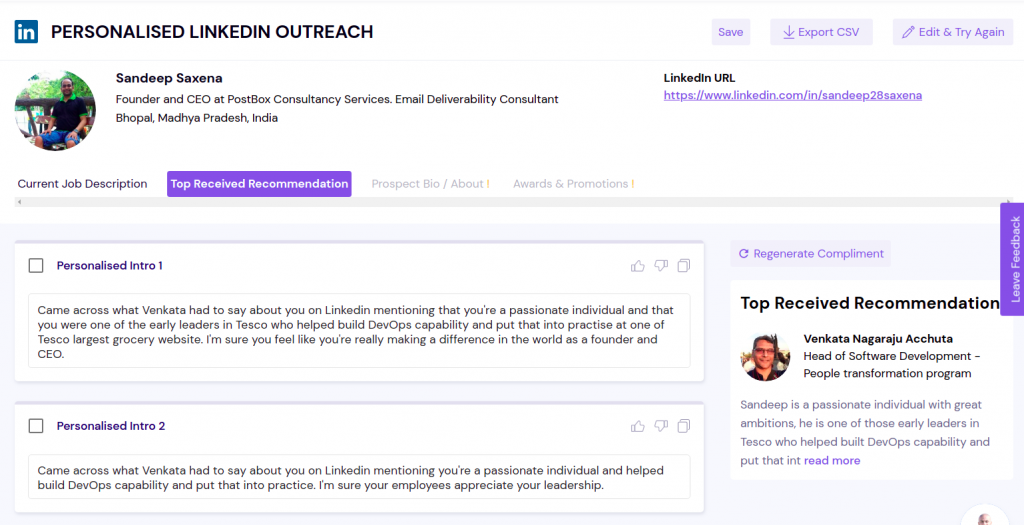This screenshot has height=525, width=1024.
Task: Select the Personalised Intro 2 checkbox
Action: [36, 426]
